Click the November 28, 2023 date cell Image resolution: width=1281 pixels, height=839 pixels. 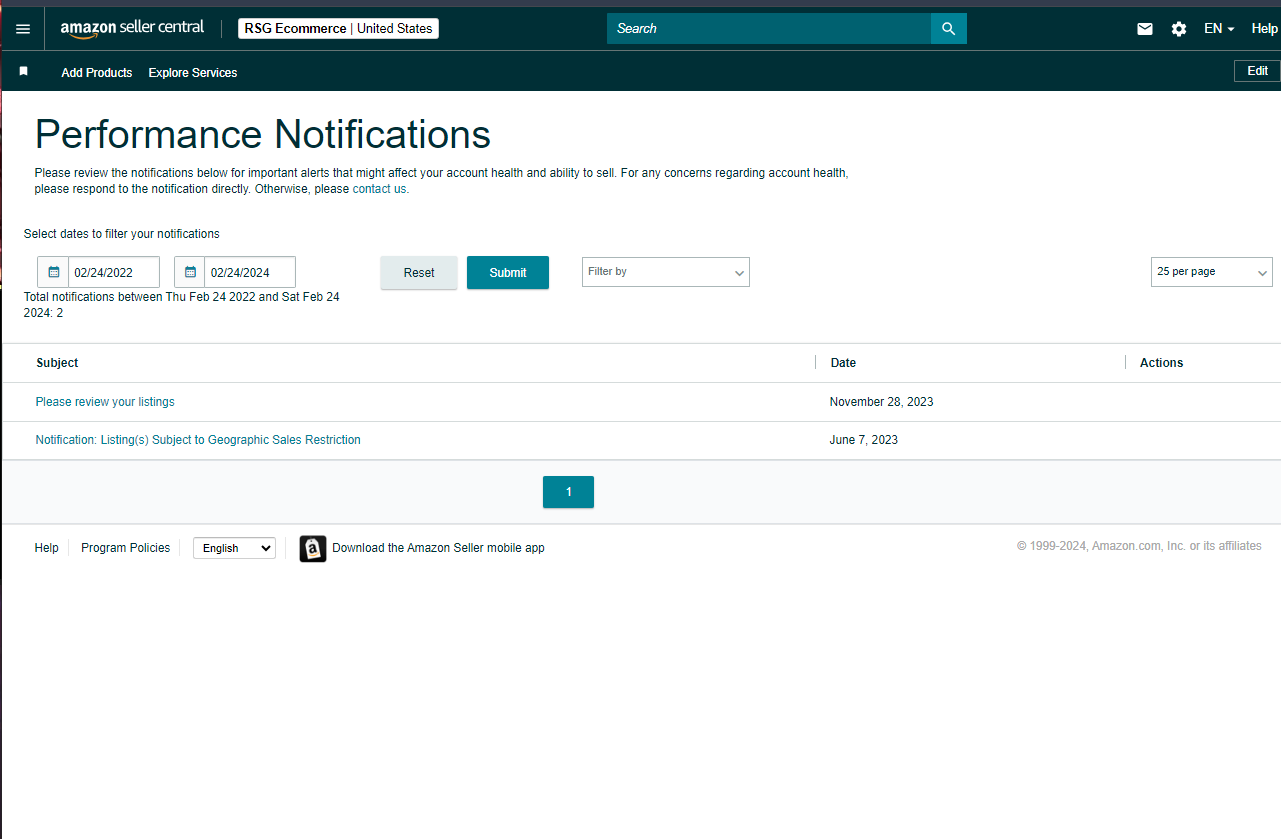tap(882, 402)
